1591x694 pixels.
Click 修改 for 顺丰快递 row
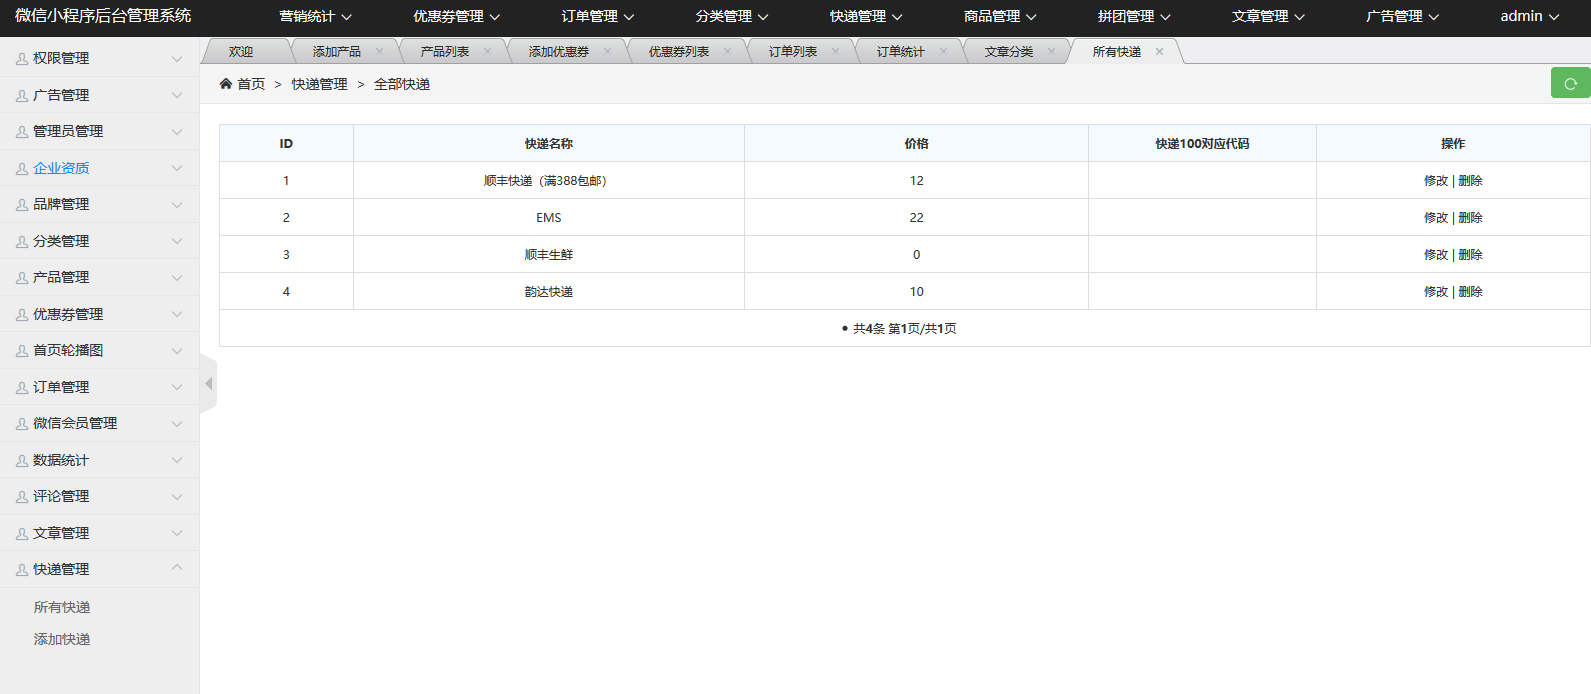pyautogui.click(x=1435, y=181)
